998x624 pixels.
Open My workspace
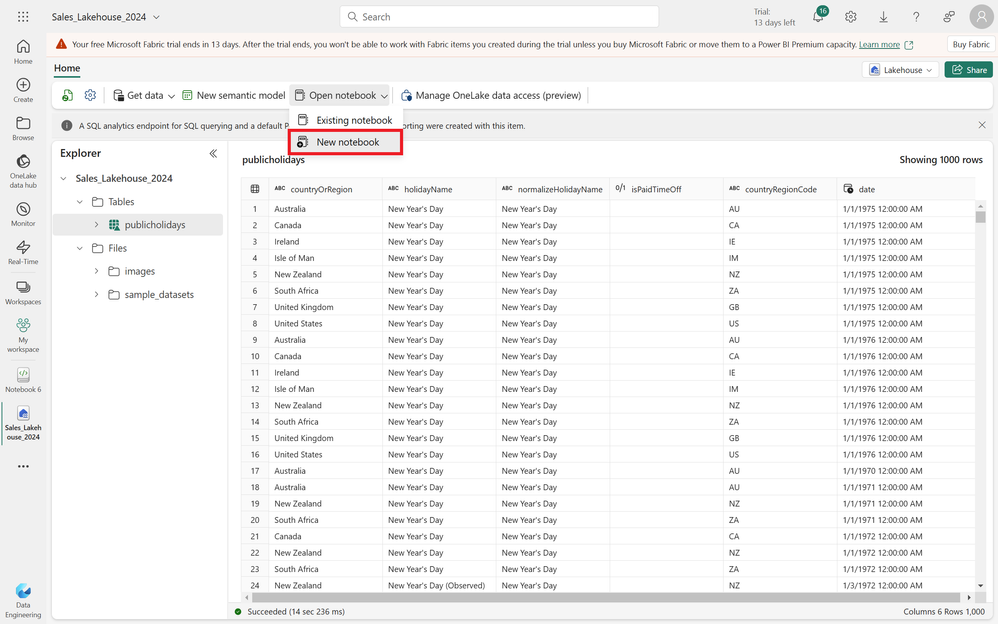pyautogui.click(x=23, y=335)
